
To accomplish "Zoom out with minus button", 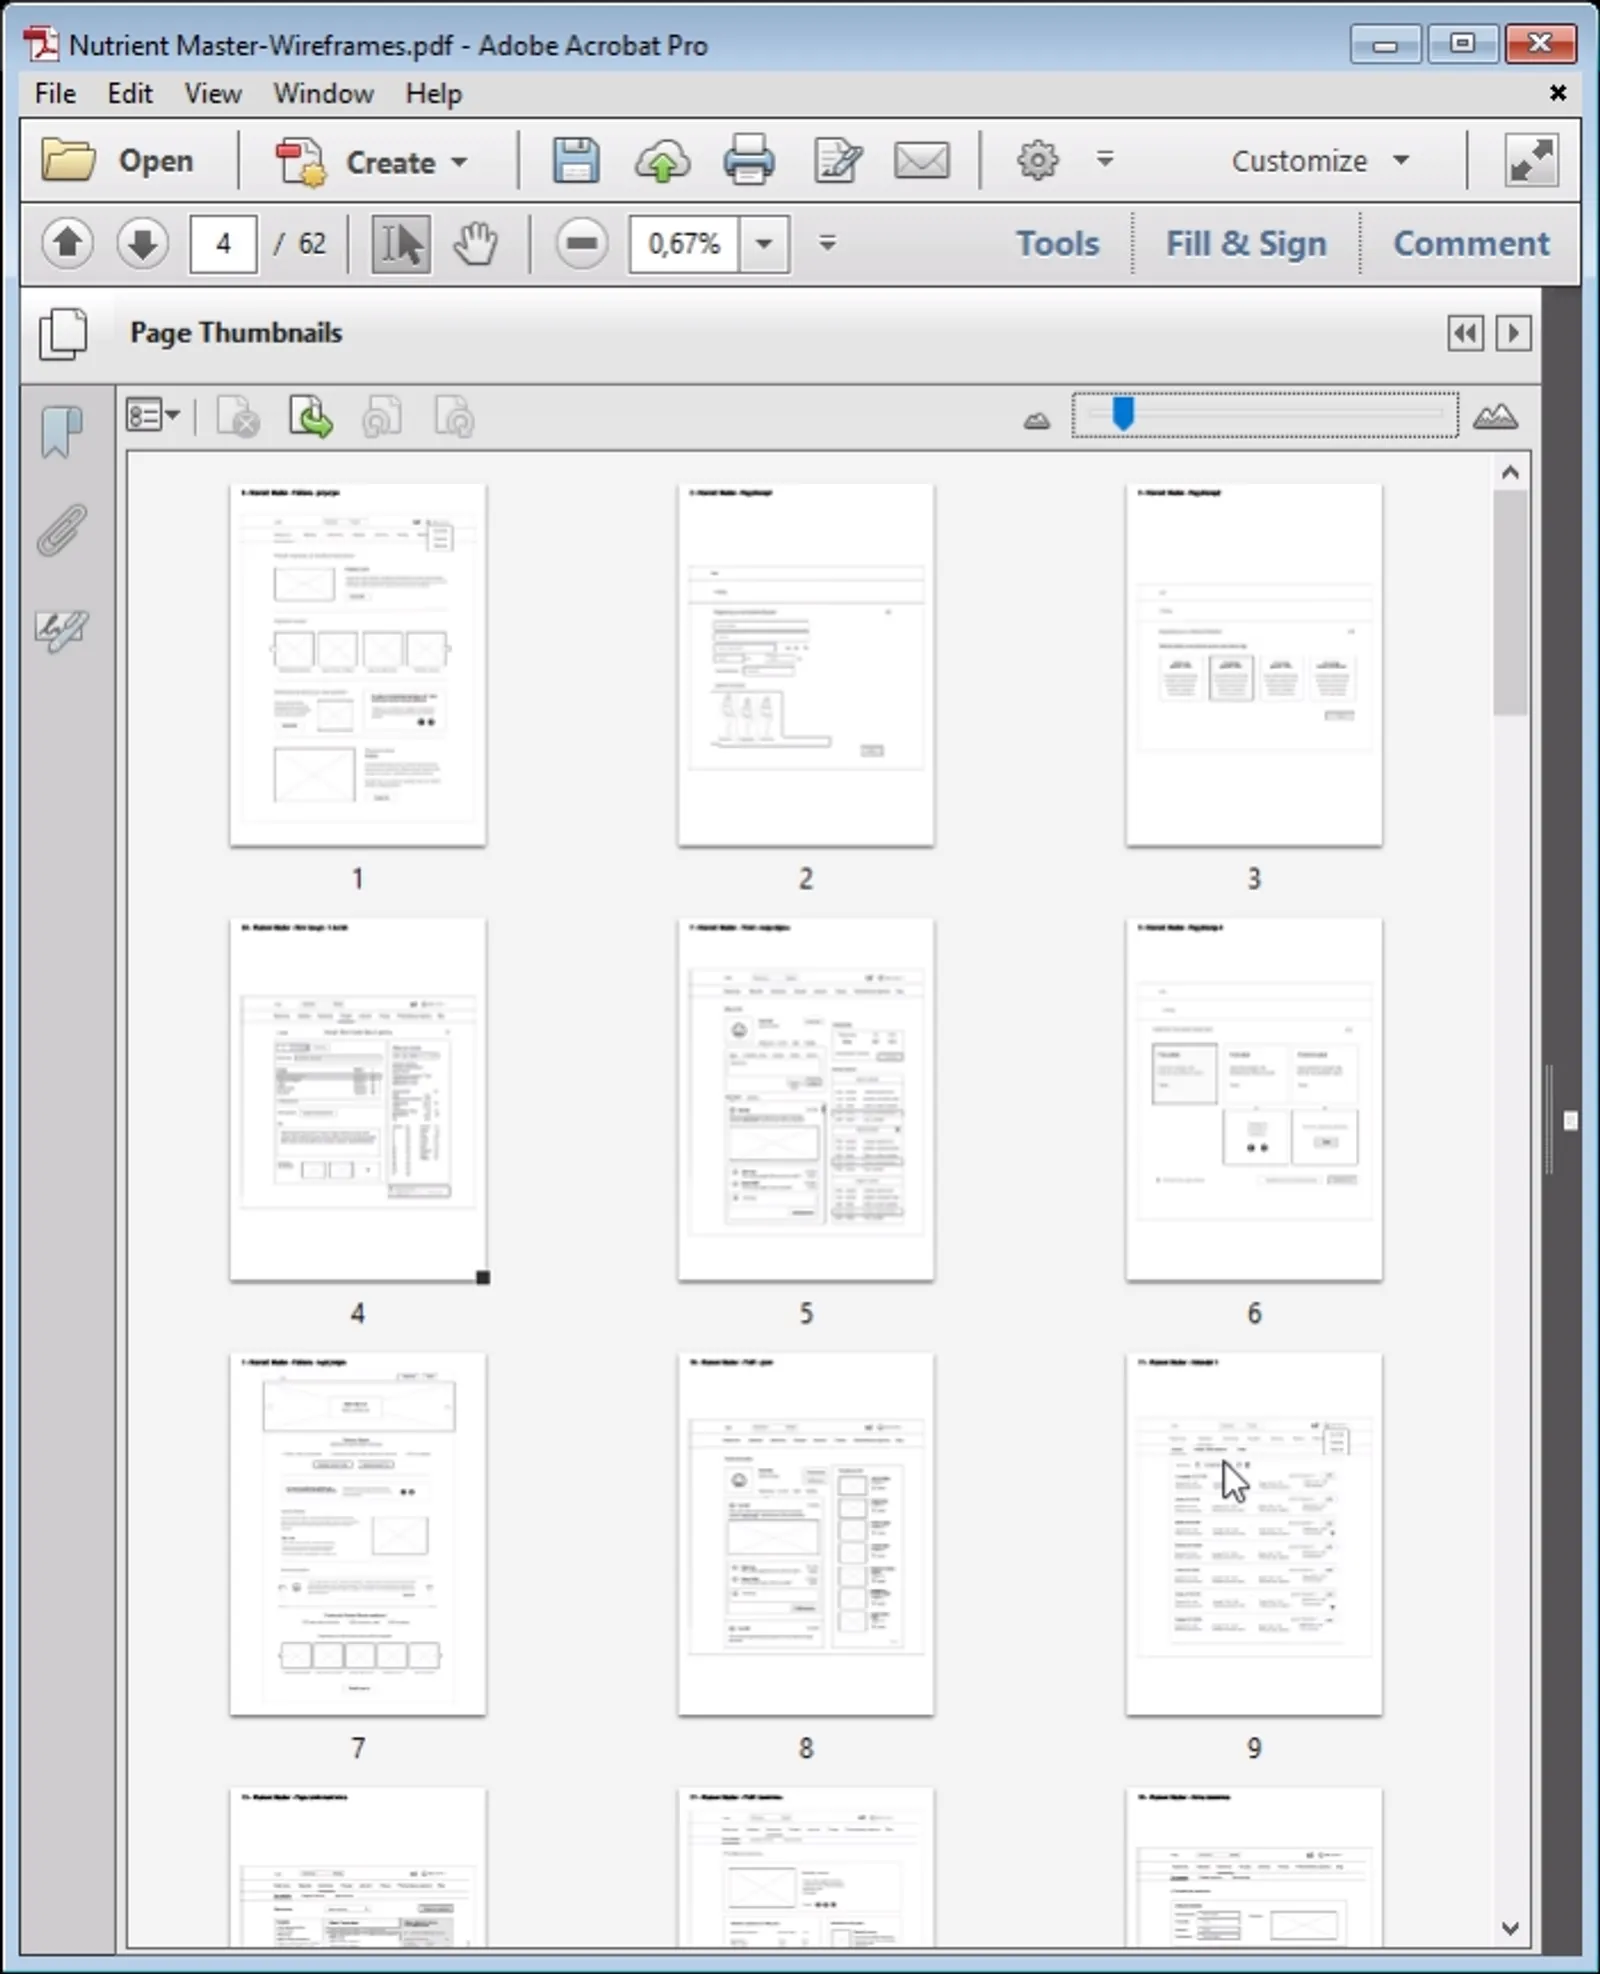I will point(582,243).
